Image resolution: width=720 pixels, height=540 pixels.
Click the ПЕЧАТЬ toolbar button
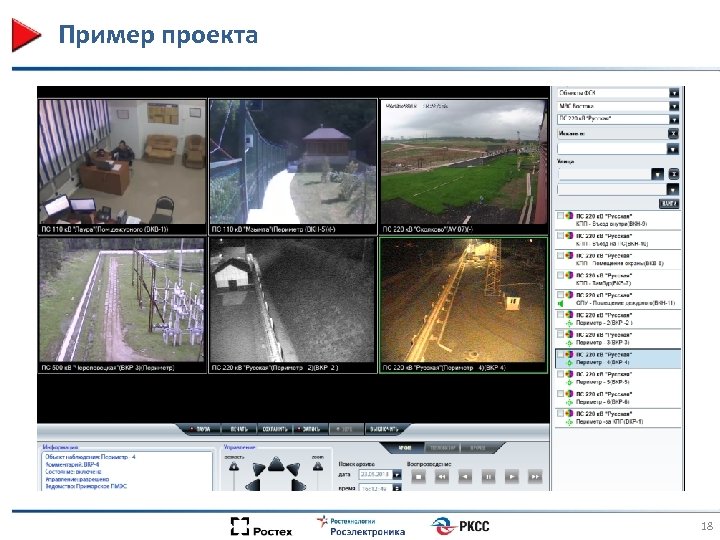click(238, 429)
